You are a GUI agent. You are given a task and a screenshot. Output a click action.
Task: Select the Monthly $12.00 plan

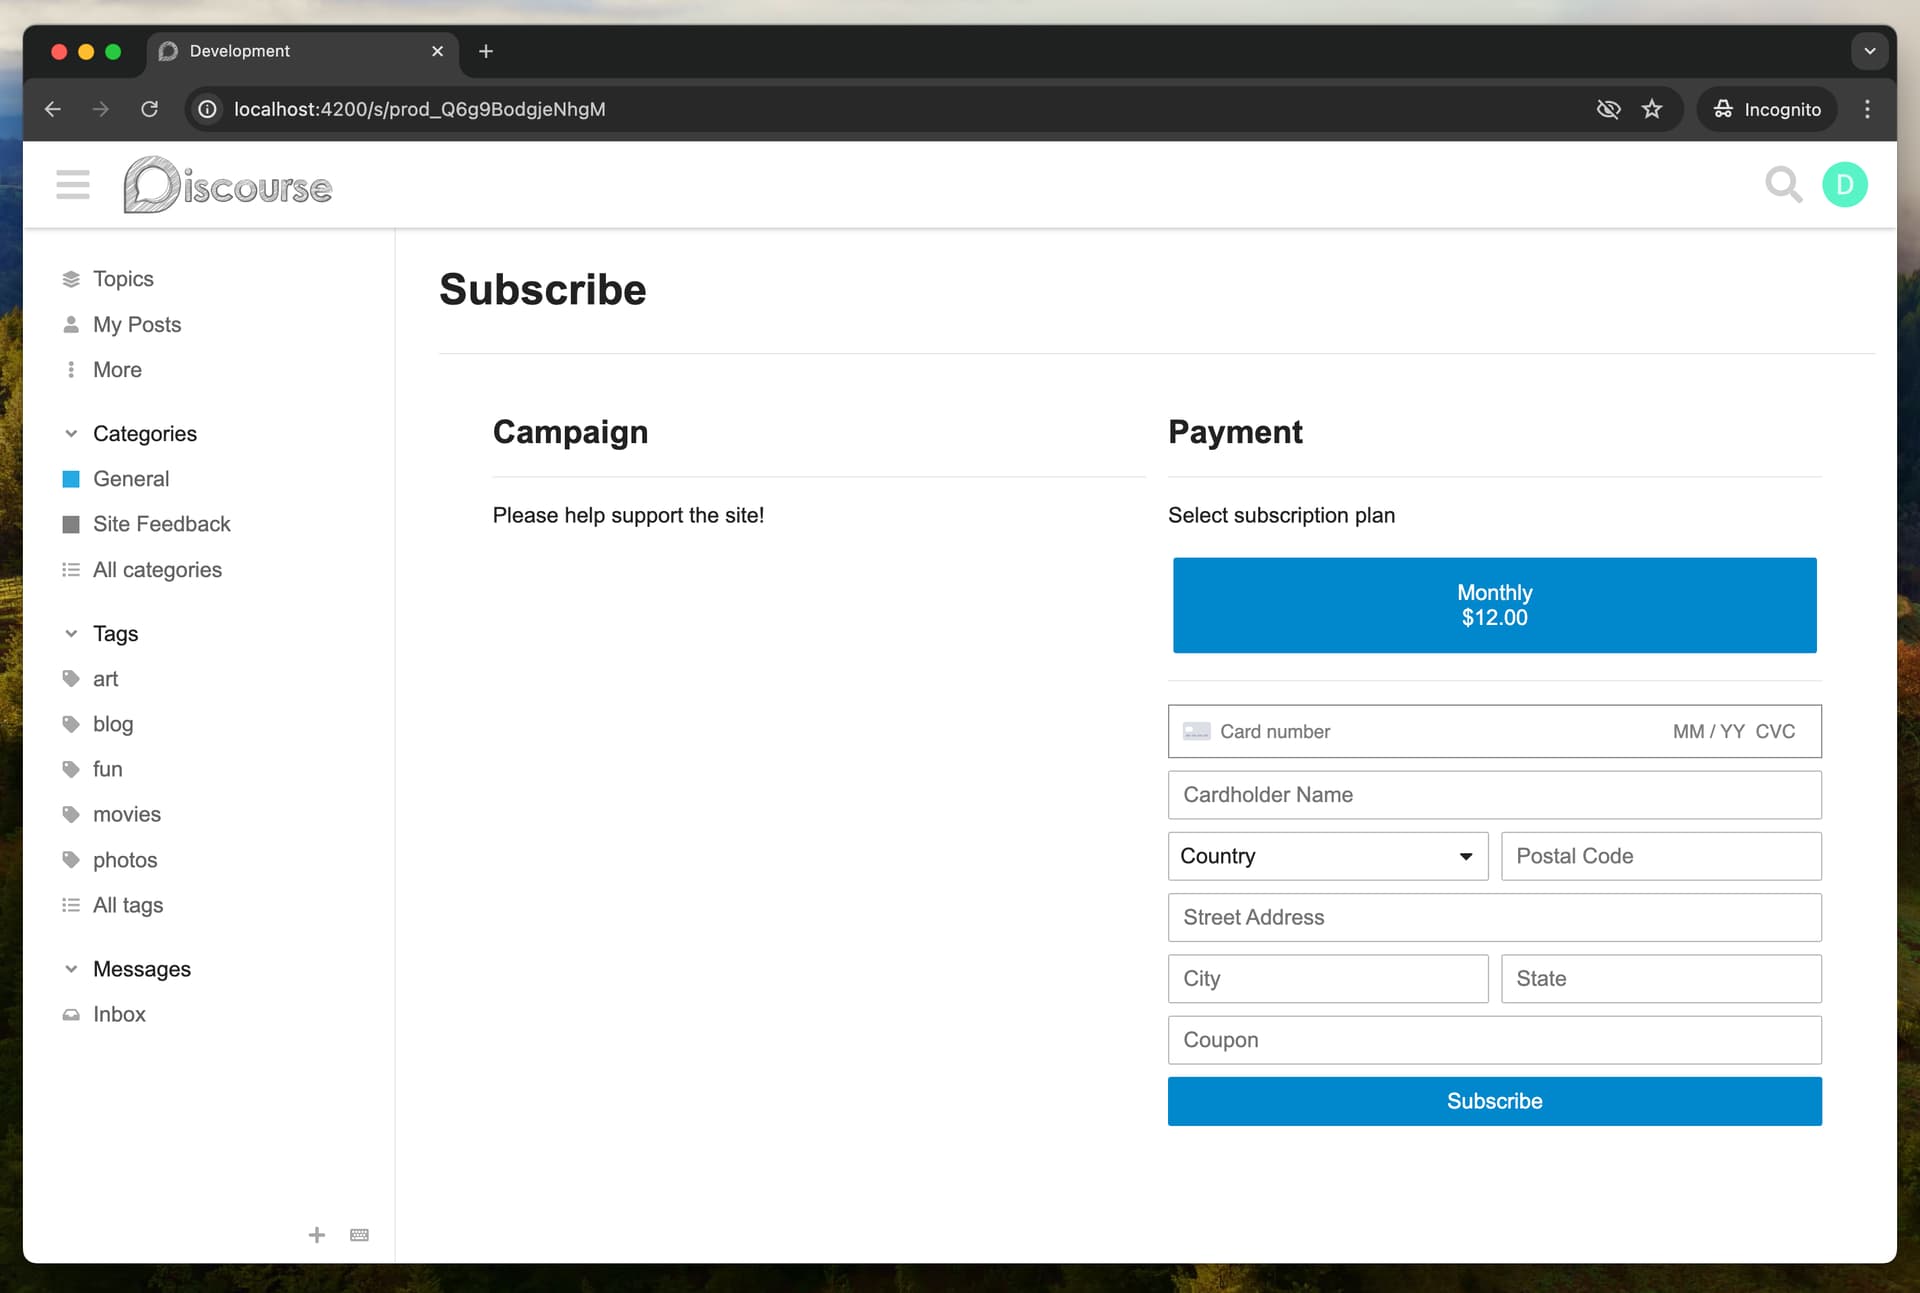(1494, 605)
